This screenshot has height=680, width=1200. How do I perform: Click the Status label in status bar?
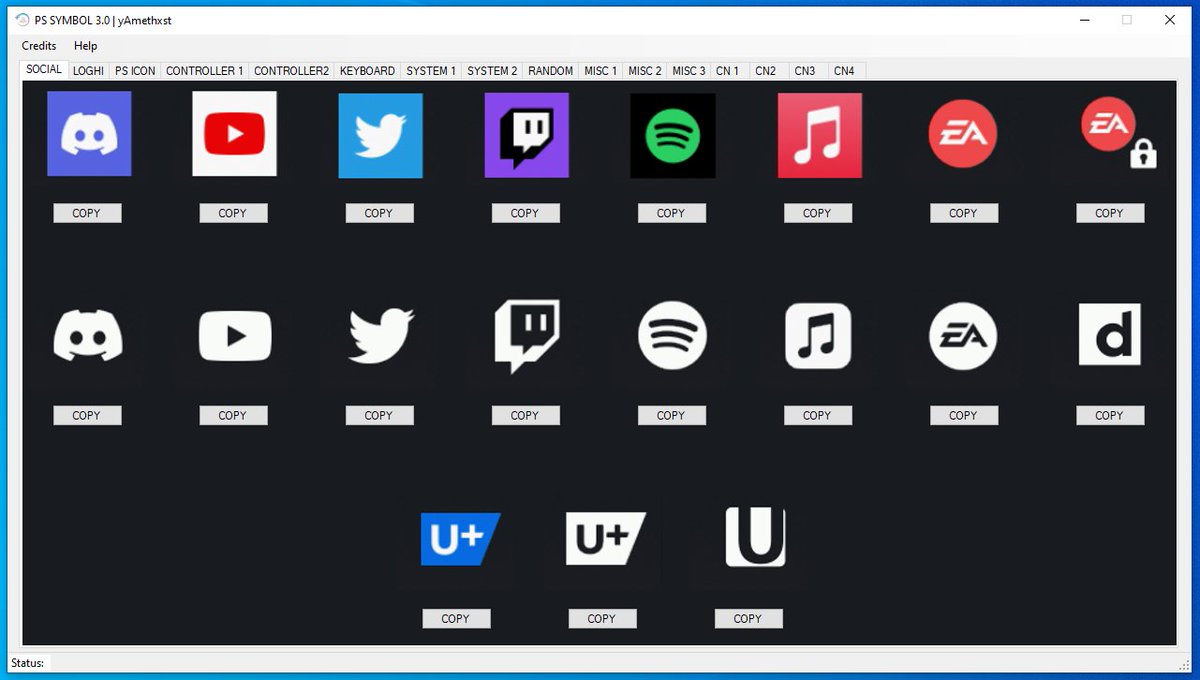(28, 663)
